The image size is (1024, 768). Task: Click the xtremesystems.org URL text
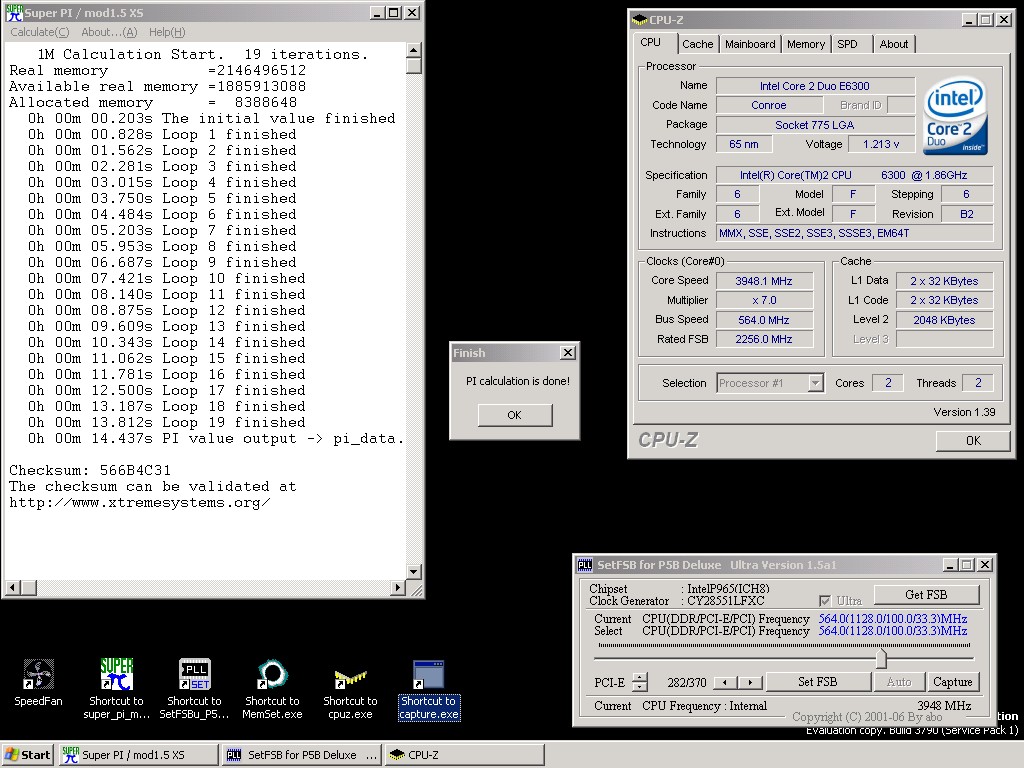140,503
